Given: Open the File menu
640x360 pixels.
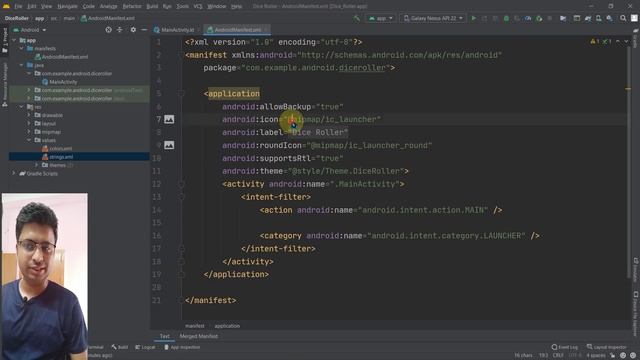Looking at the screenshot, I should (18, 6).
